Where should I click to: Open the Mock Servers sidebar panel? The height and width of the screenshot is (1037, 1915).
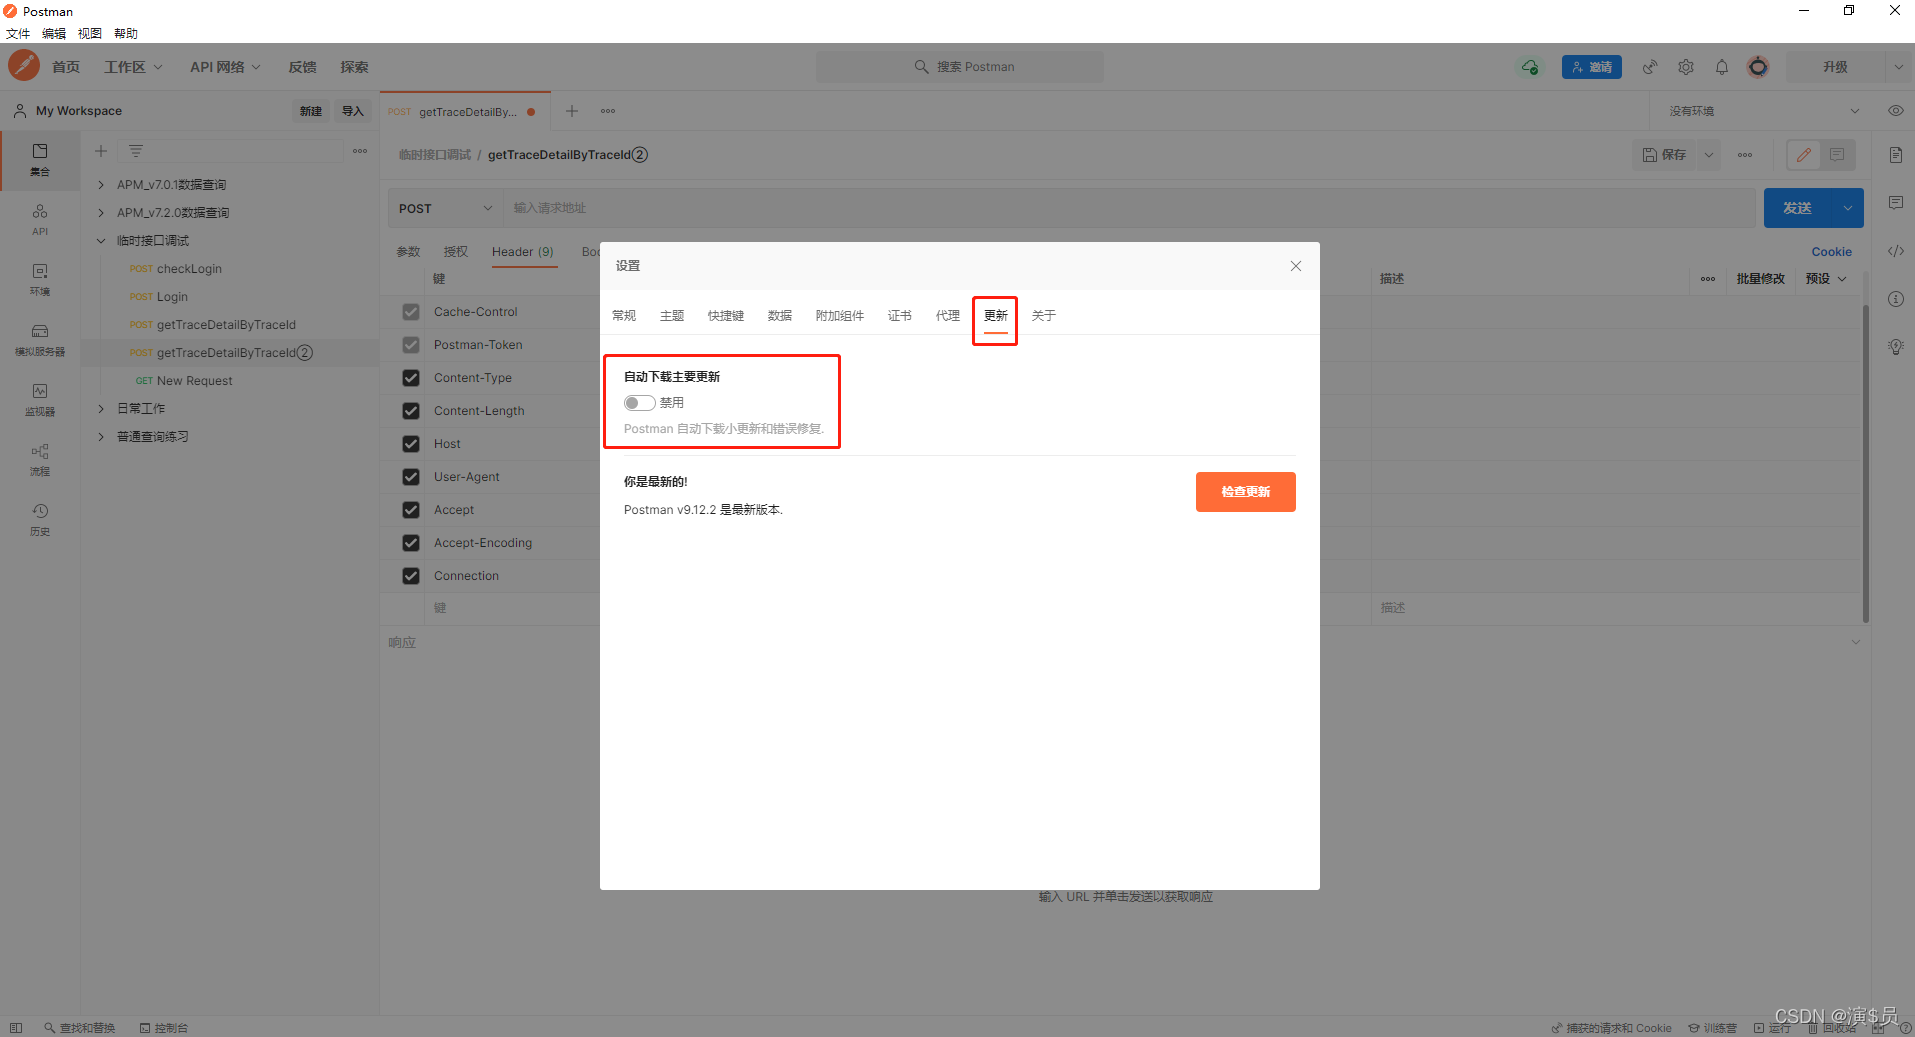click(40, 340)
